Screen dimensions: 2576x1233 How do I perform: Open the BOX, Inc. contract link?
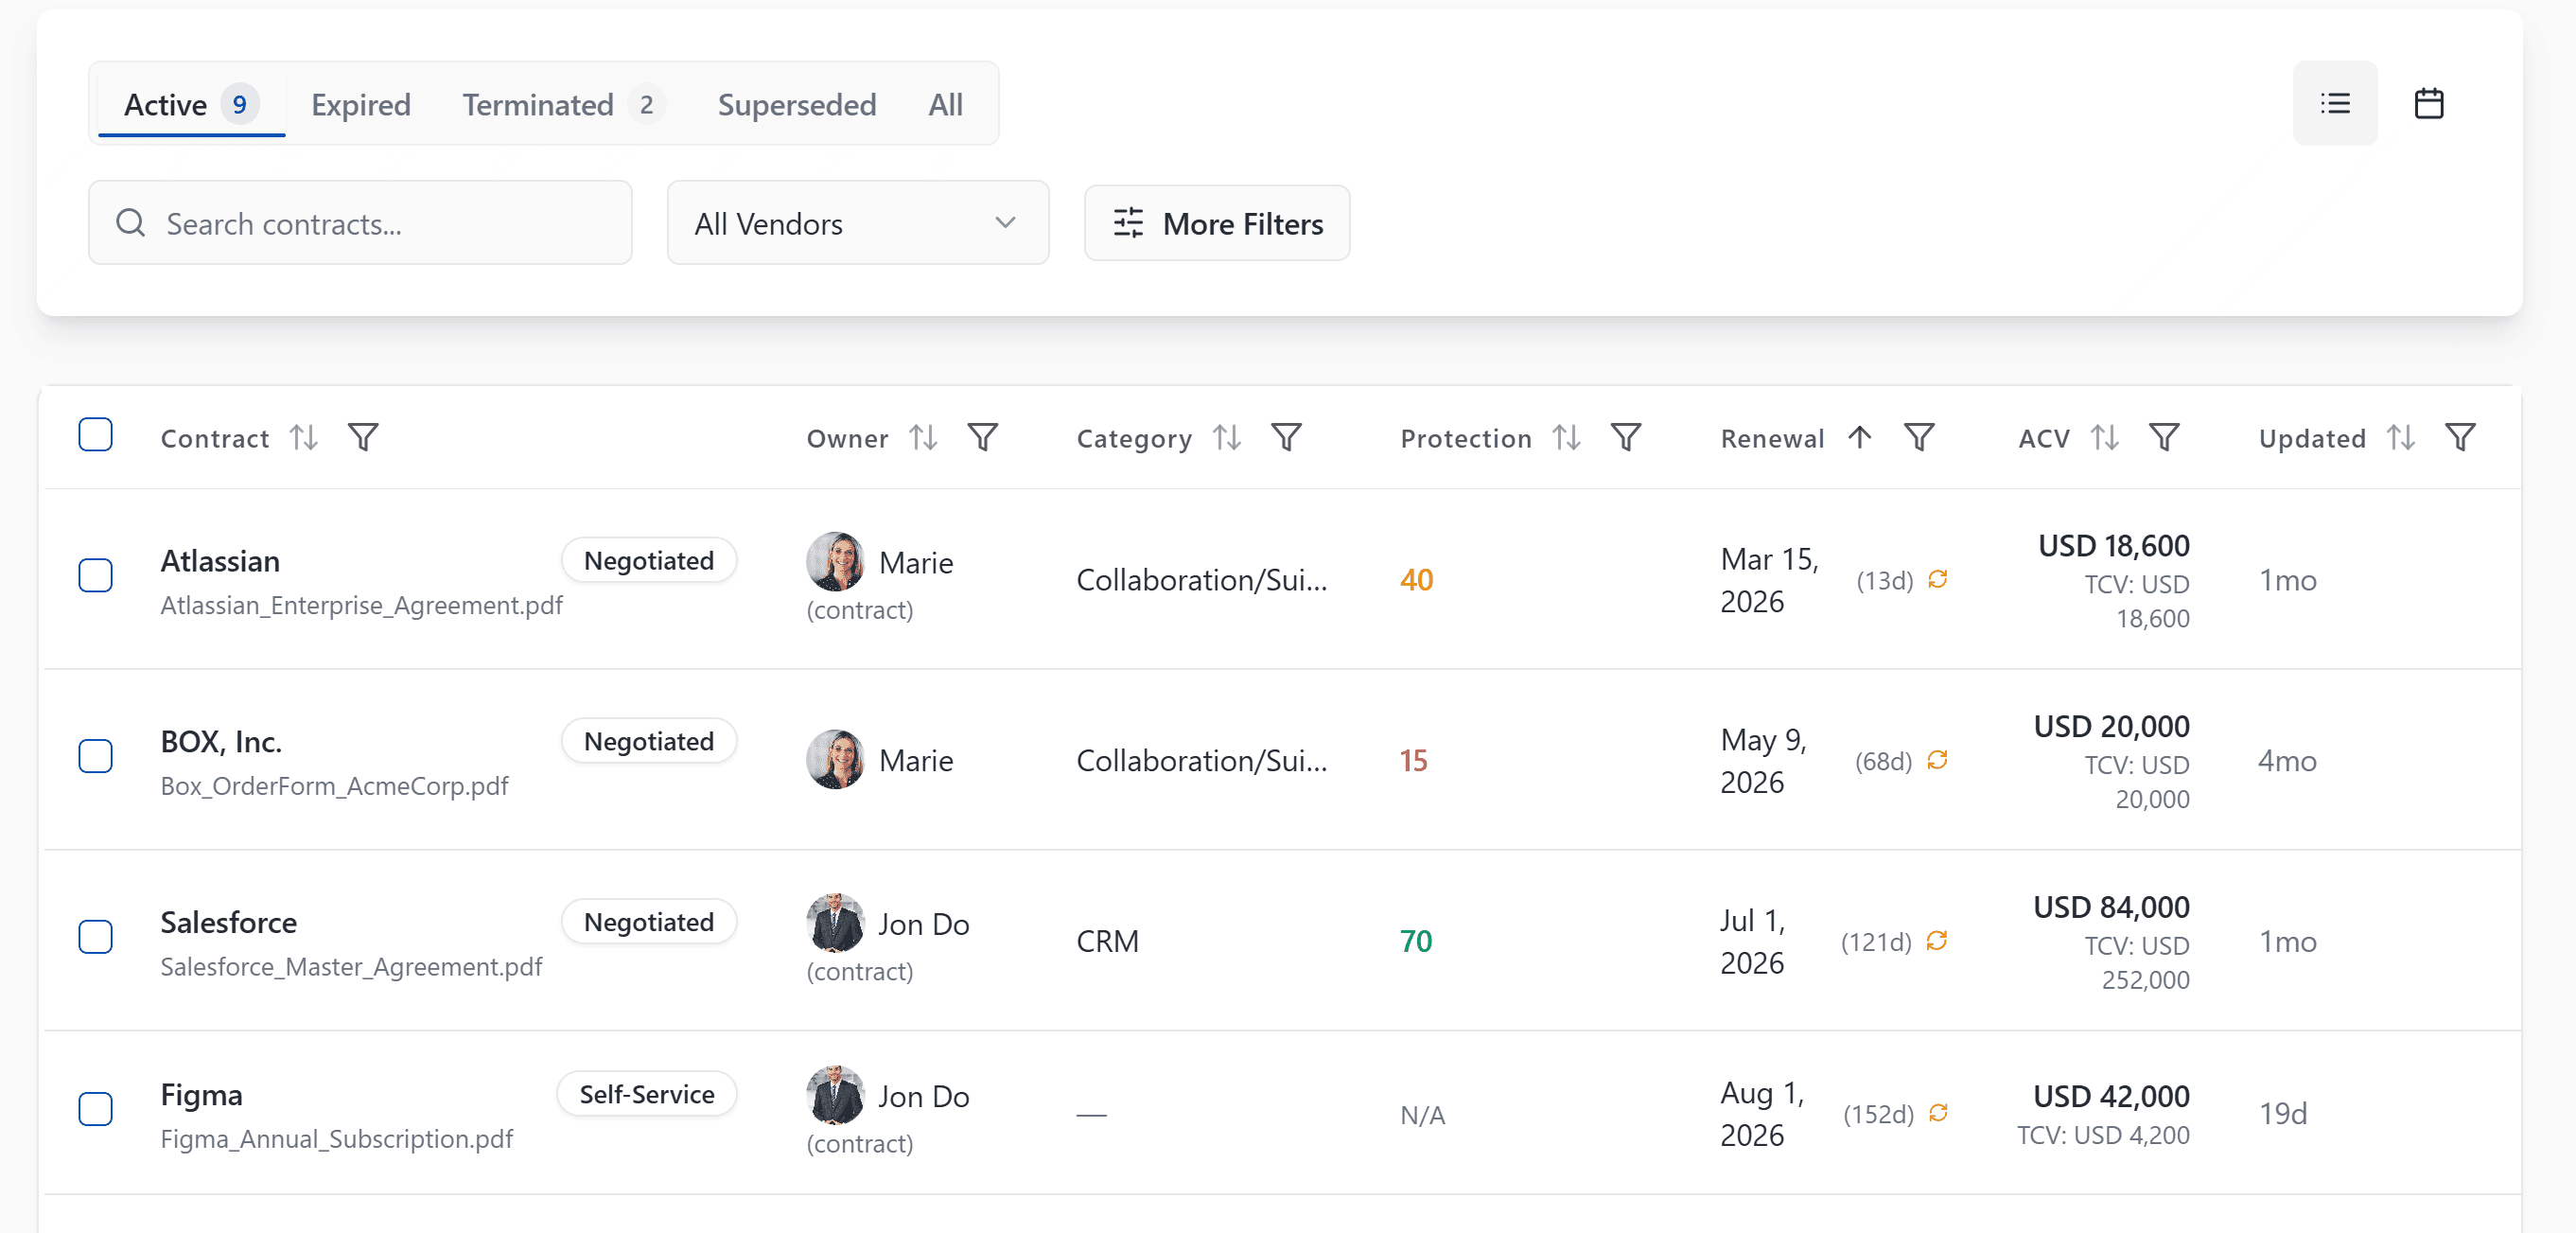click(221, 741)
